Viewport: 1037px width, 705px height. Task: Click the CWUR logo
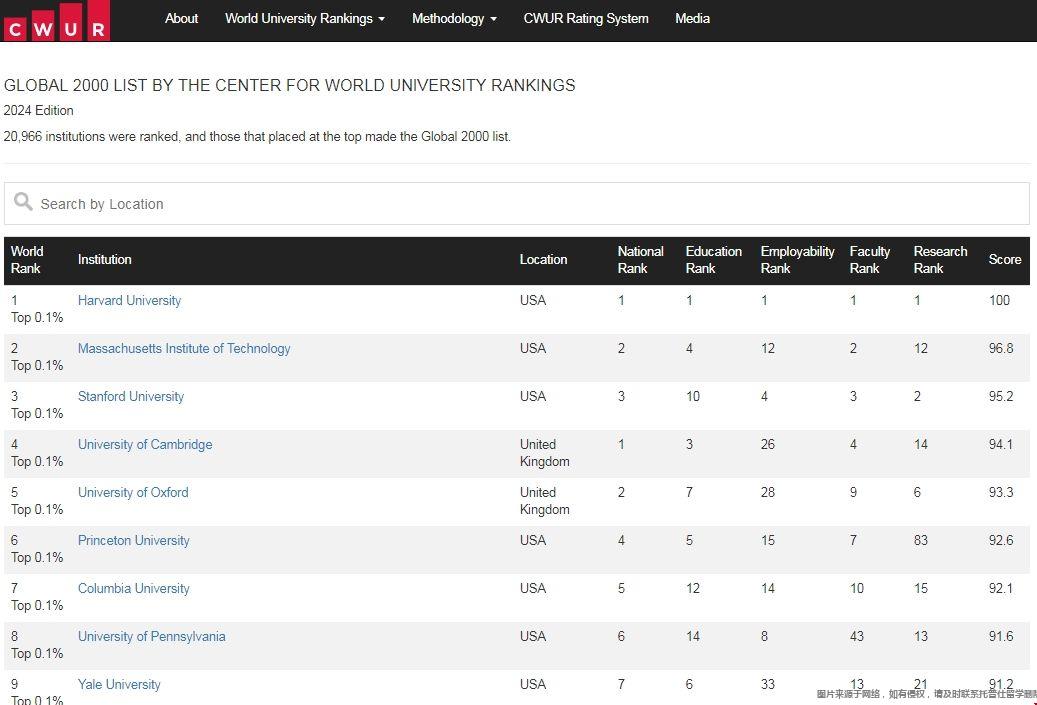point(55,21)
